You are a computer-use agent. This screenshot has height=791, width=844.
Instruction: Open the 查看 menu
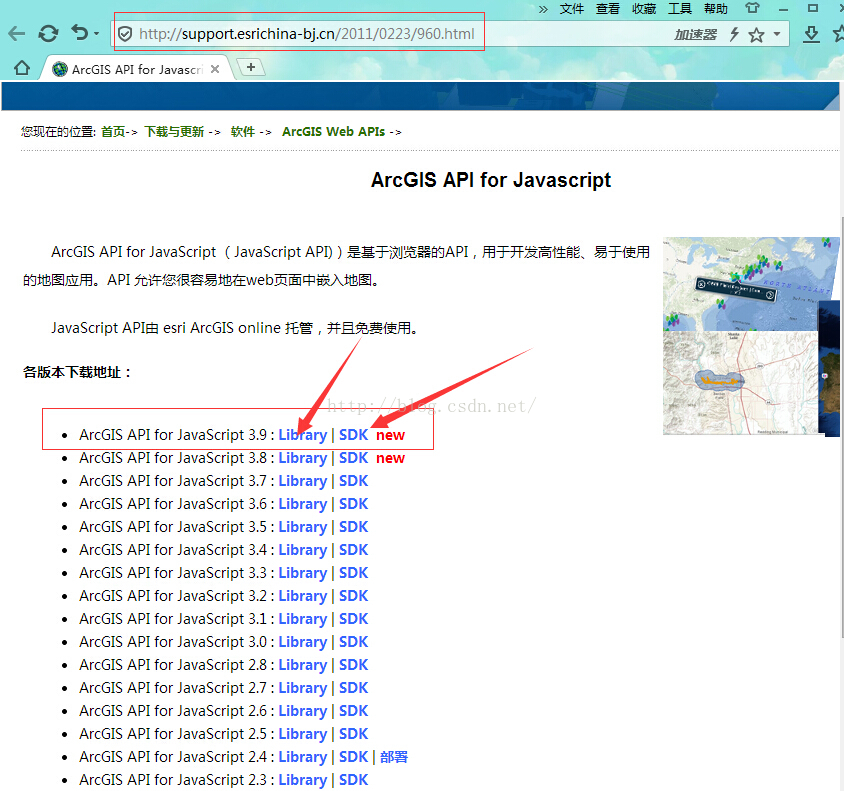click(x=608, y=9)
